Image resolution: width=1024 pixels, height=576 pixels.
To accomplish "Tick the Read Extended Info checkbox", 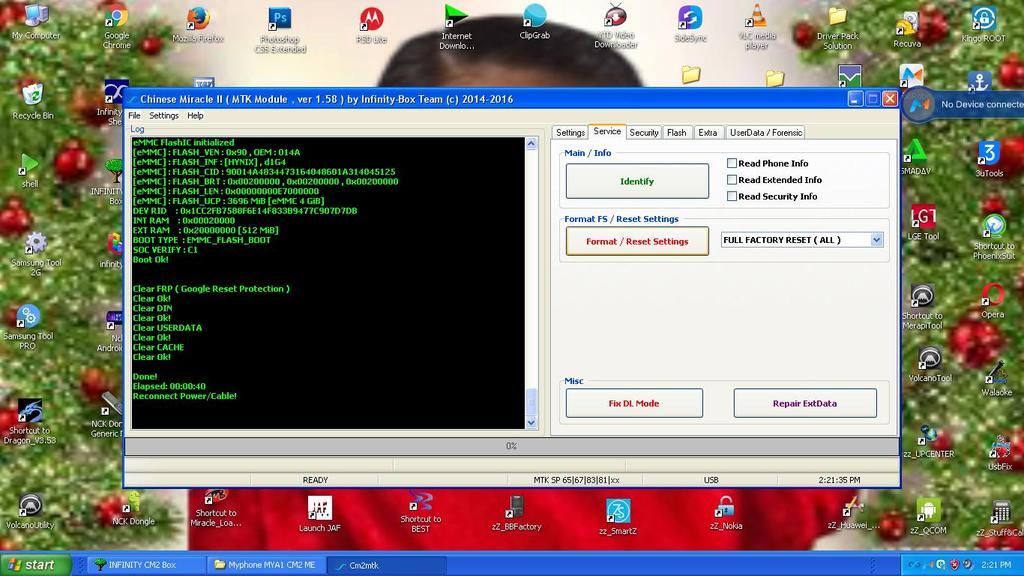I will tap(732, 180).
